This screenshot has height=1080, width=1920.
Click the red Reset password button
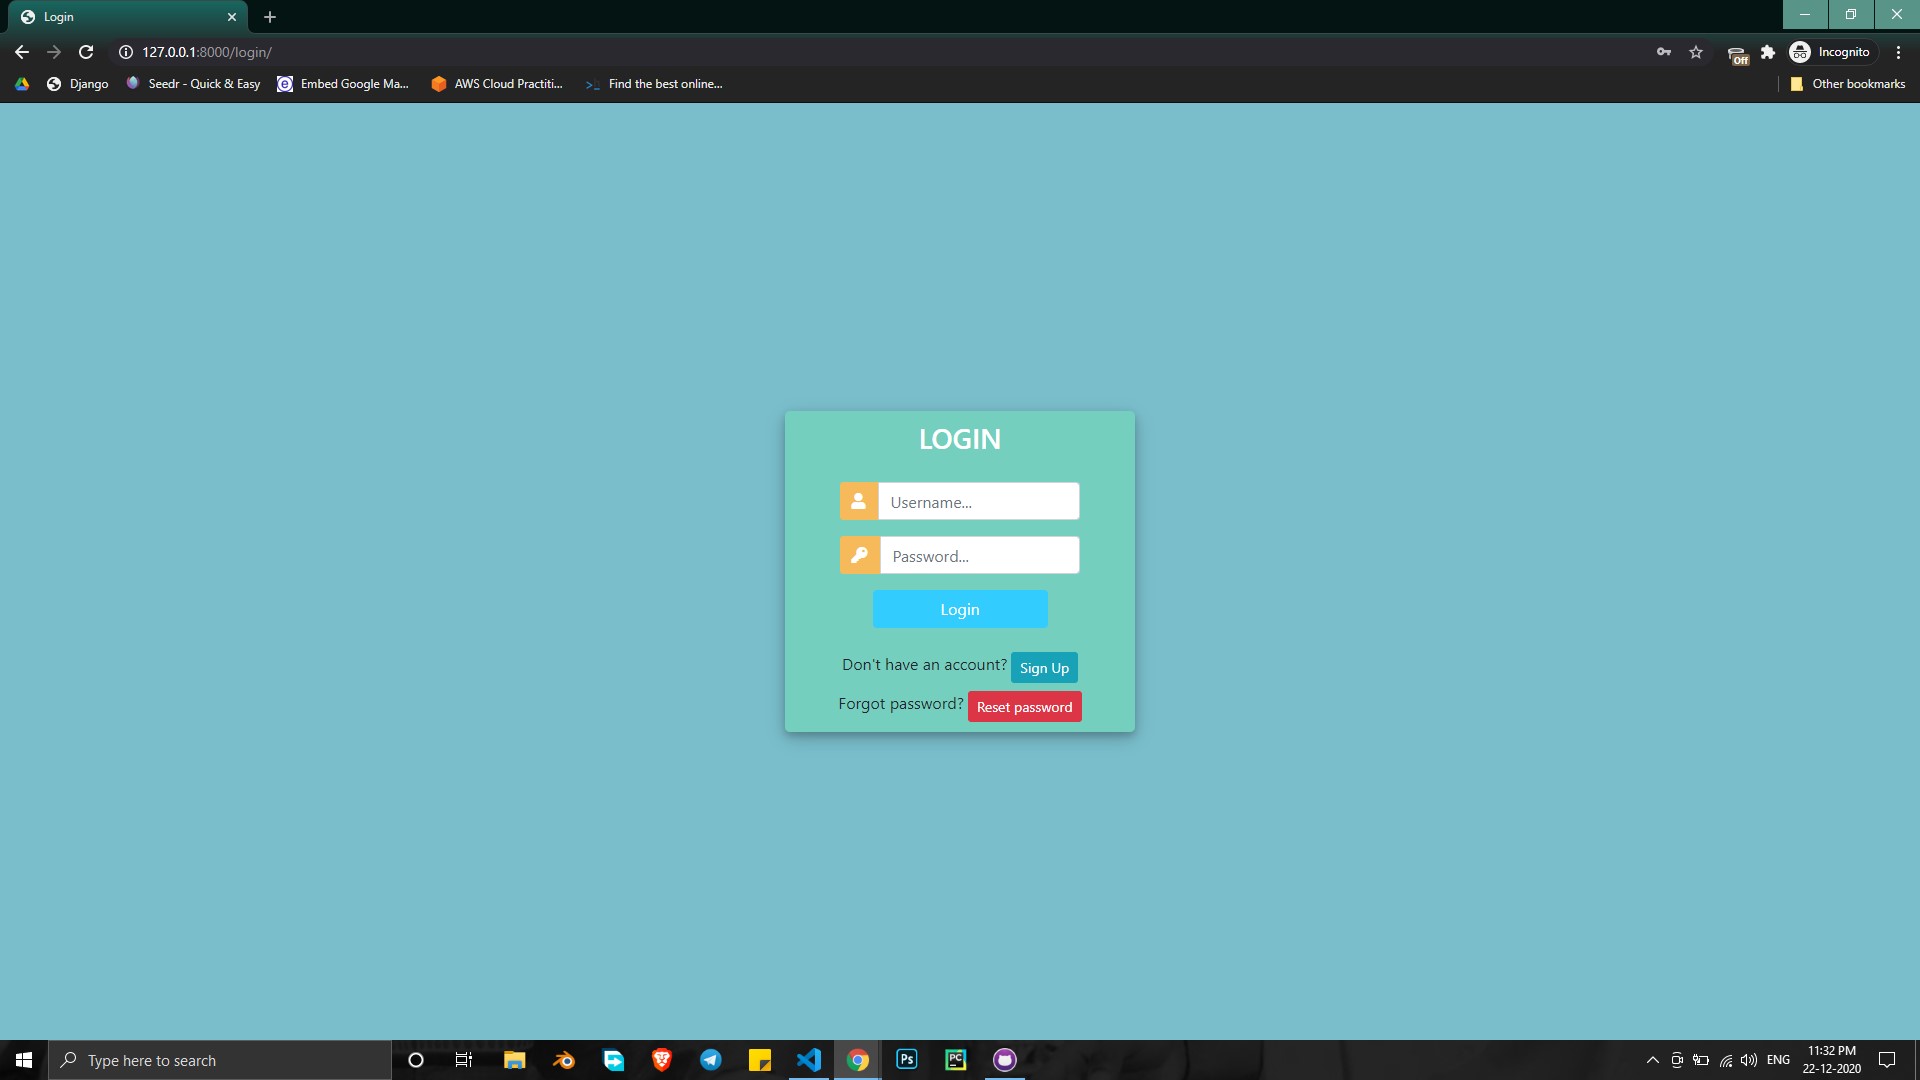click(1024, 706)
